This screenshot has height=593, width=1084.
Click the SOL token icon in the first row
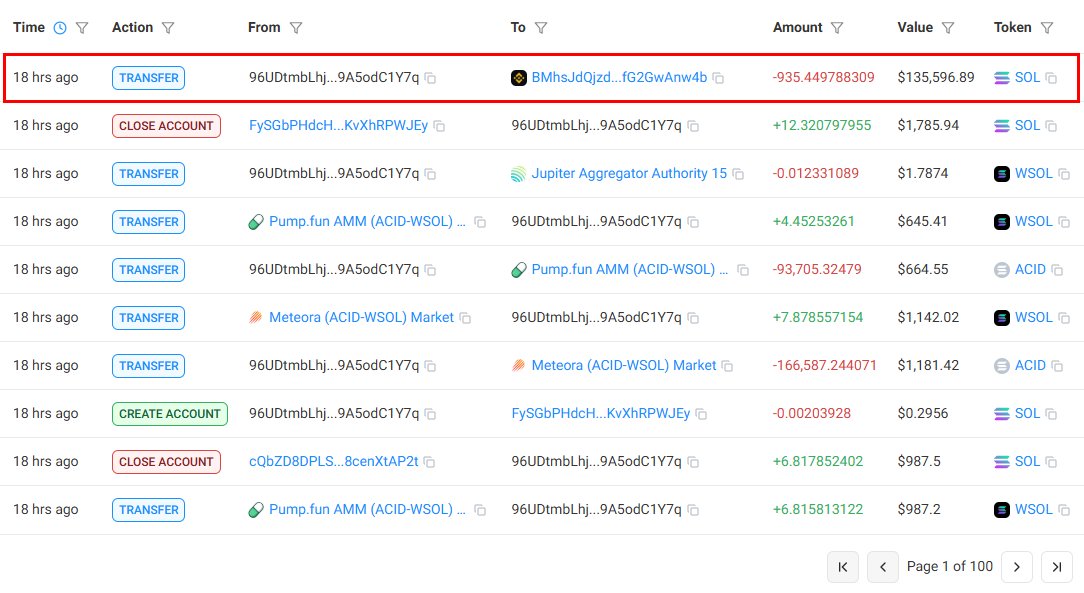[x=1000, y=77]
